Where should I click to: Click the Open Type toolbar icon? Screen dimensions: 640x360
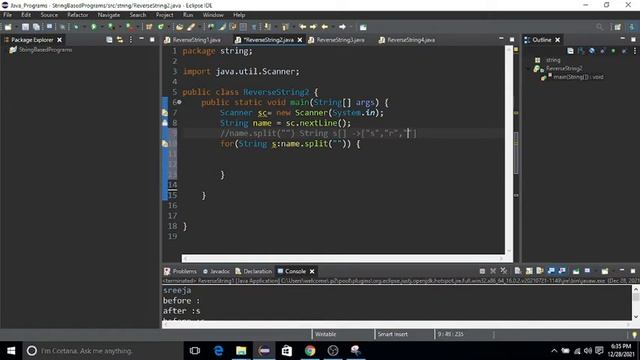(179, 27)
